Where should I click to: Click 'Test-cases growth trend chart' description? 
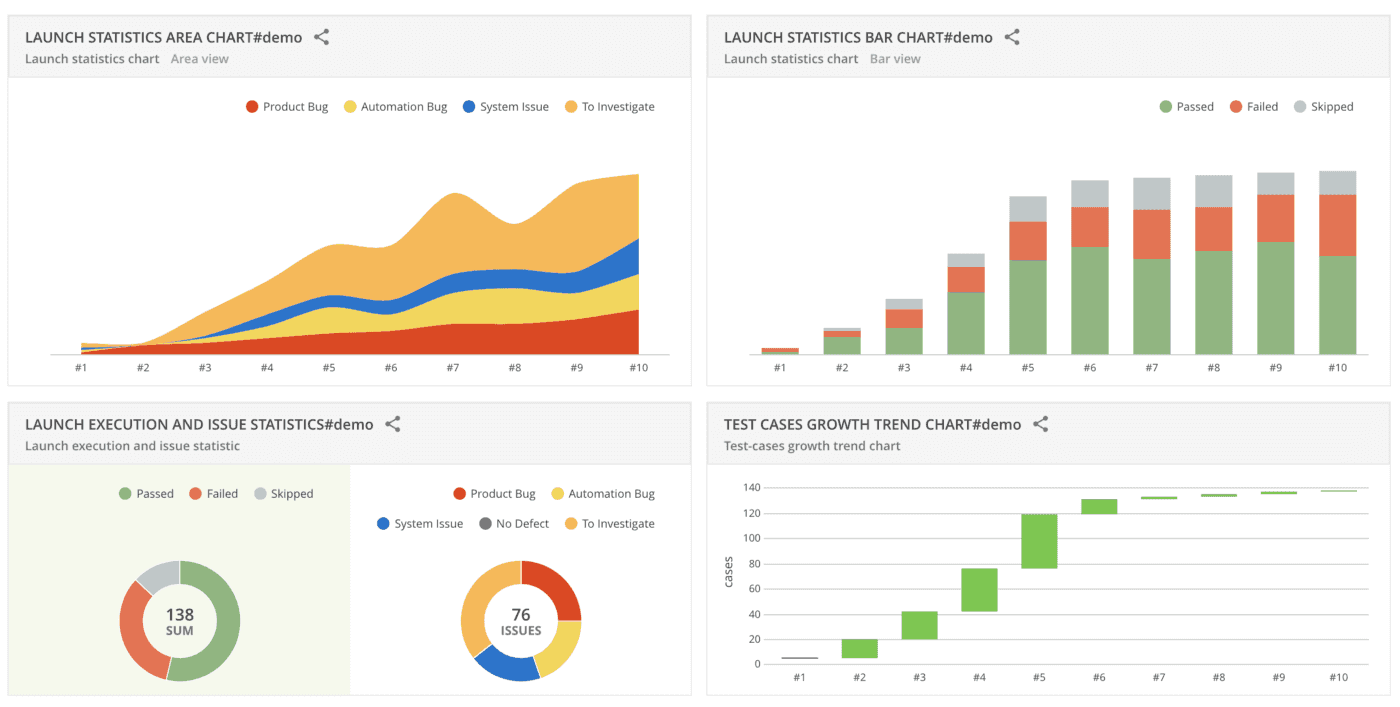pos(812,446)
